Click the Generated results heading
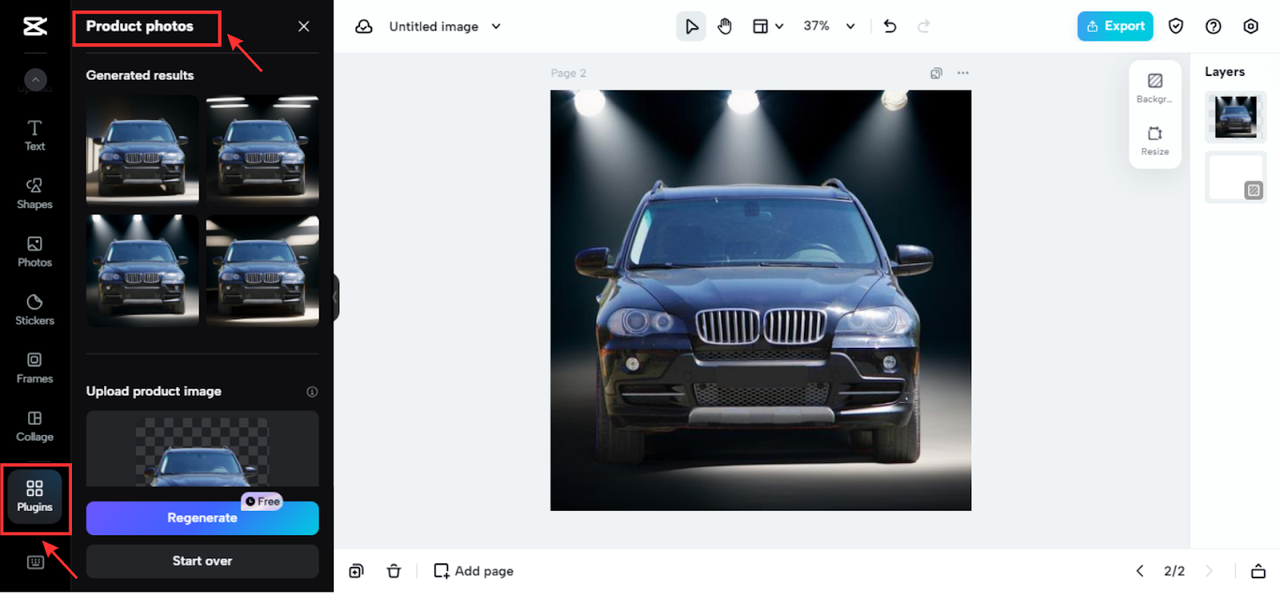1280x595 pixels. point(140,75)
